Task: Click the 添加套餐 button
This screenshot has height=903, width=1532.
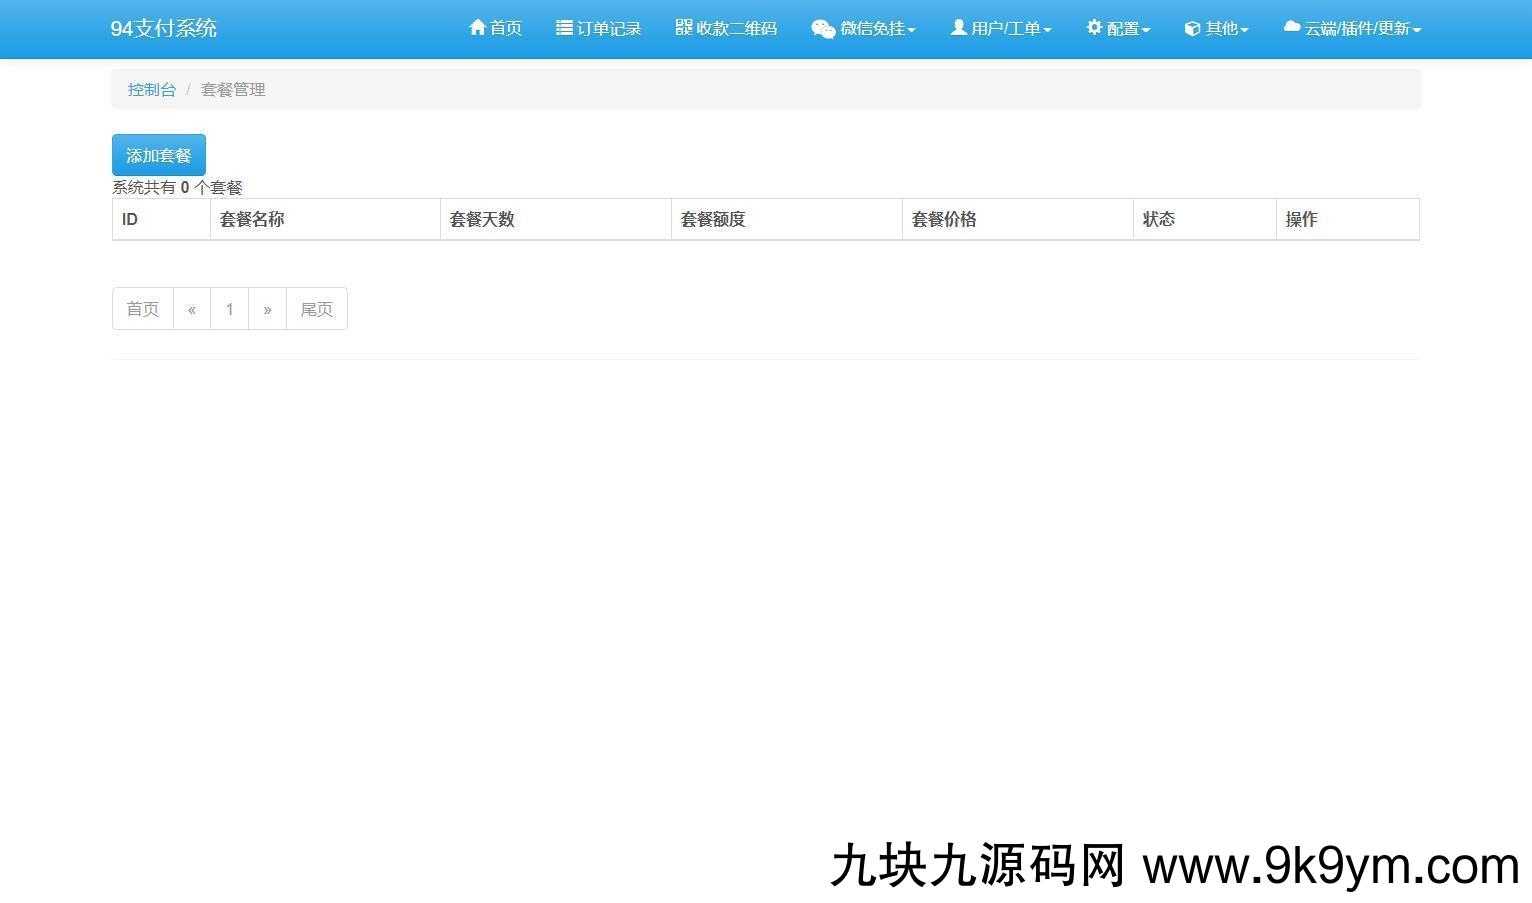Action: (158, 155)
